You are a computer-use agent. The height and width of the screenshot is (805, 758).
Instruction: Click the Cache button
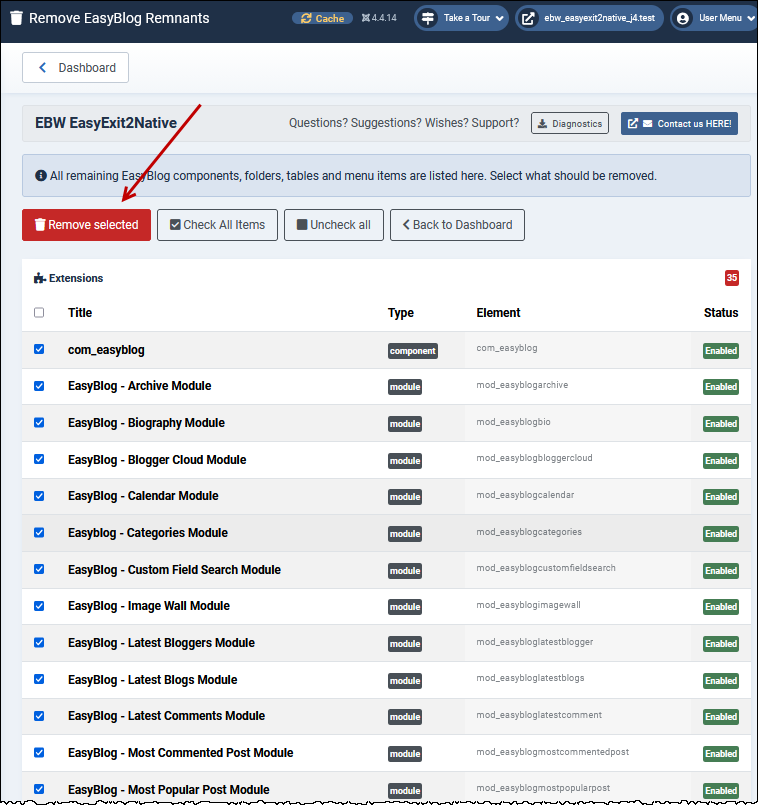pos(323,18)
